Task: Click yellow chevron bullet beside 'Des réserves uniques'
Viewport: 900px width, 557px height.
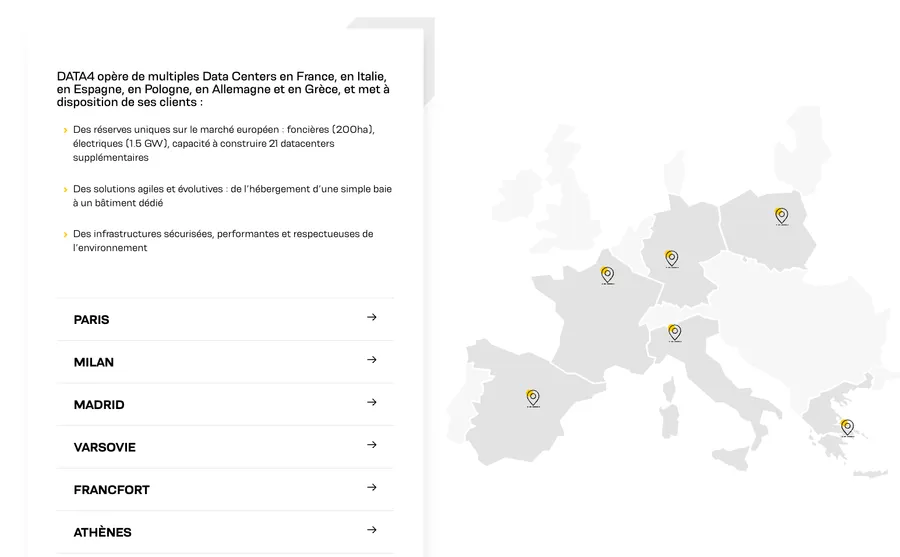Action: [x=65, y=131]
